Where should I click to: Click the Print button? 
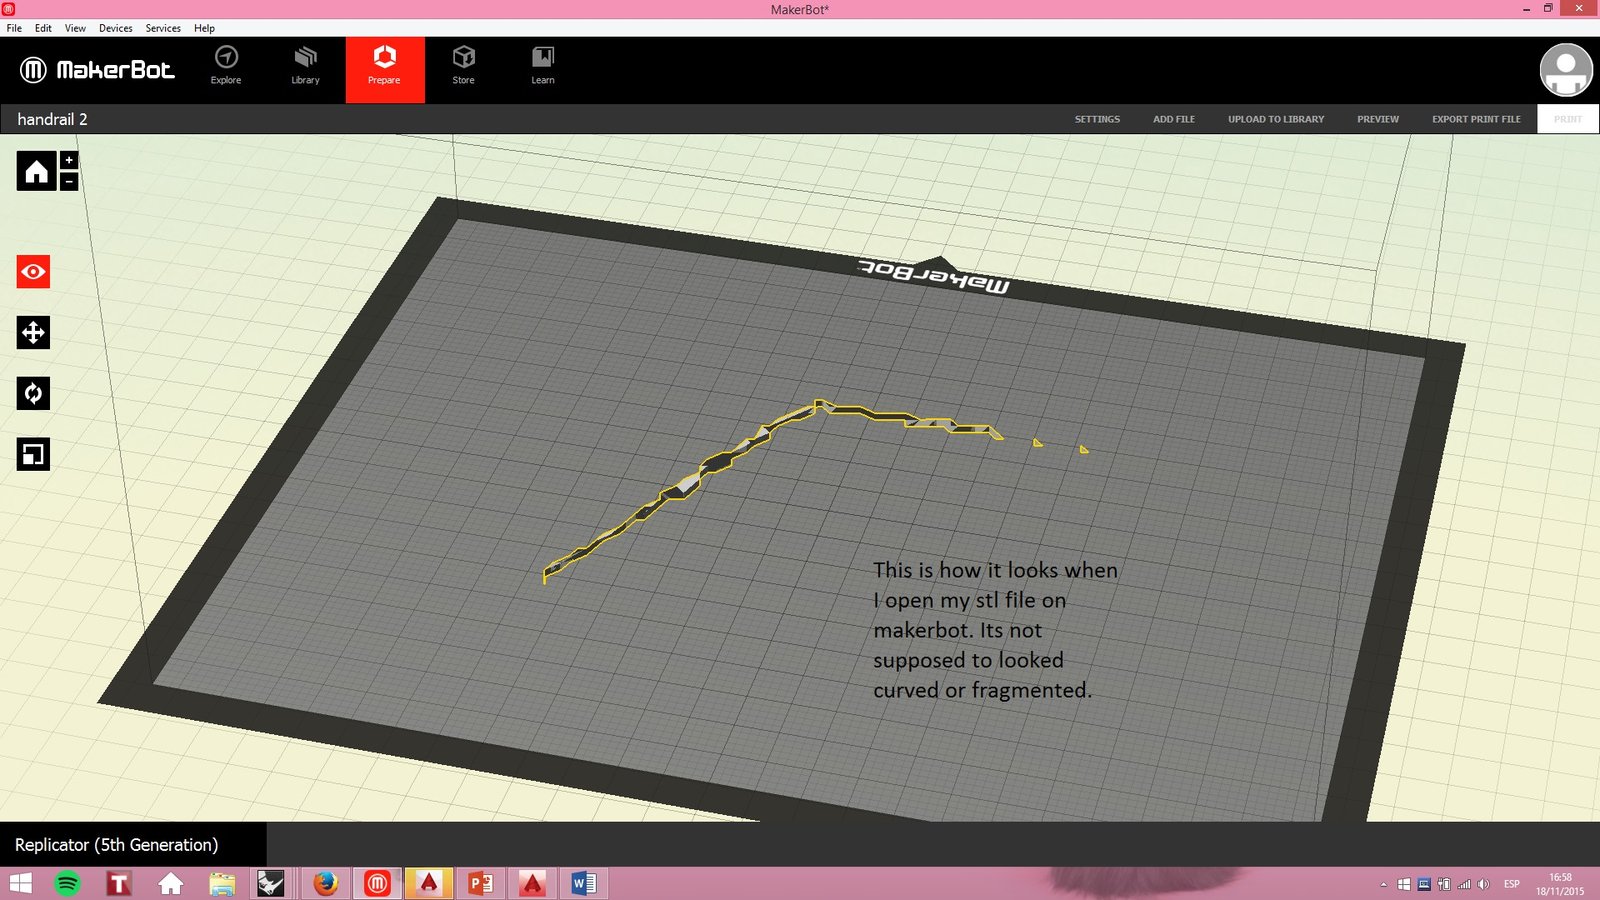(x=1568, y=119)
